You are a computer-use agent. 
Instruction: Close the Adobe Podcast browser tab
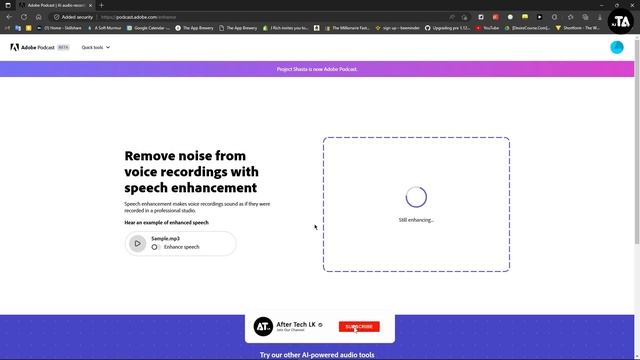pyautogui.click(x=90, y=5)
